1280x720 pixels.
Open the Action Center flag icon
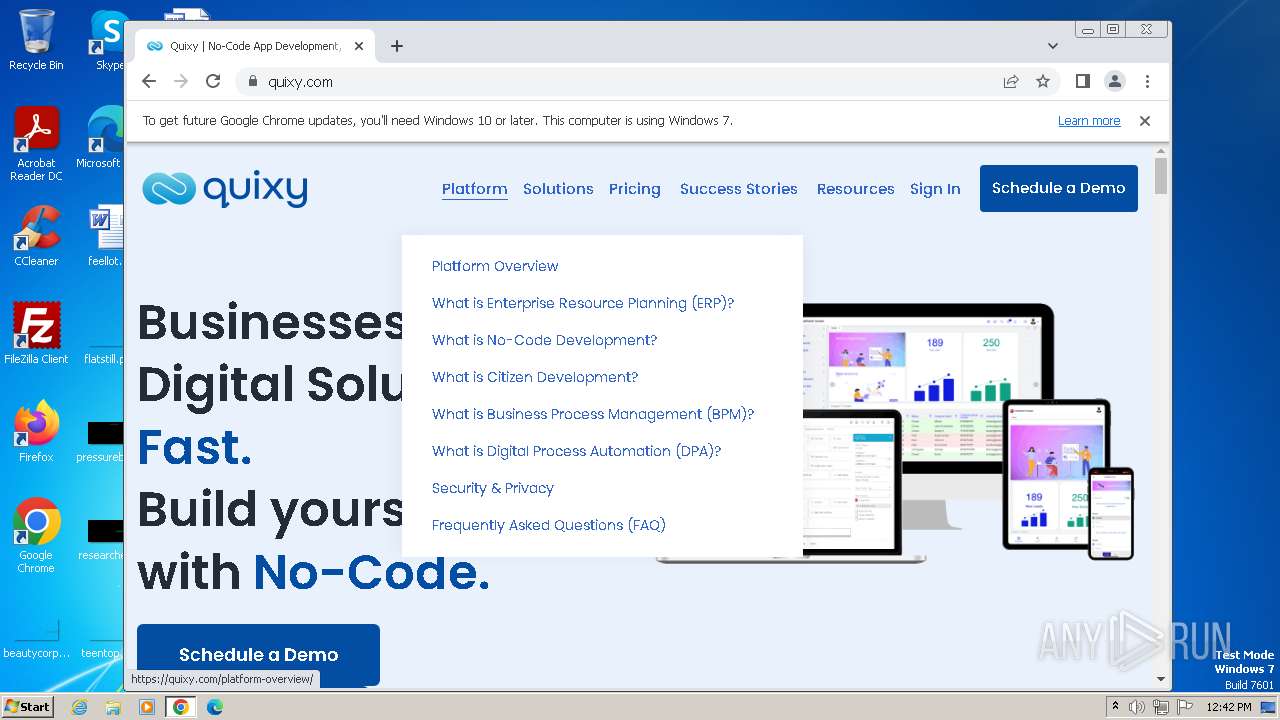coord(1183,707)
